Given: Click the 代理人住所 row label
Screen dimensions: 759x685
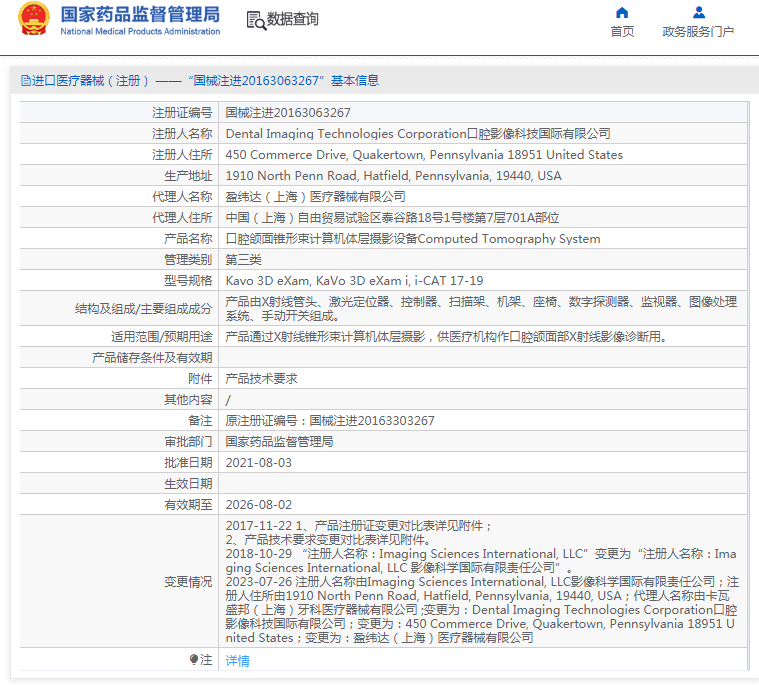Looking at the screenshot, I should click(x=182, y=218).
